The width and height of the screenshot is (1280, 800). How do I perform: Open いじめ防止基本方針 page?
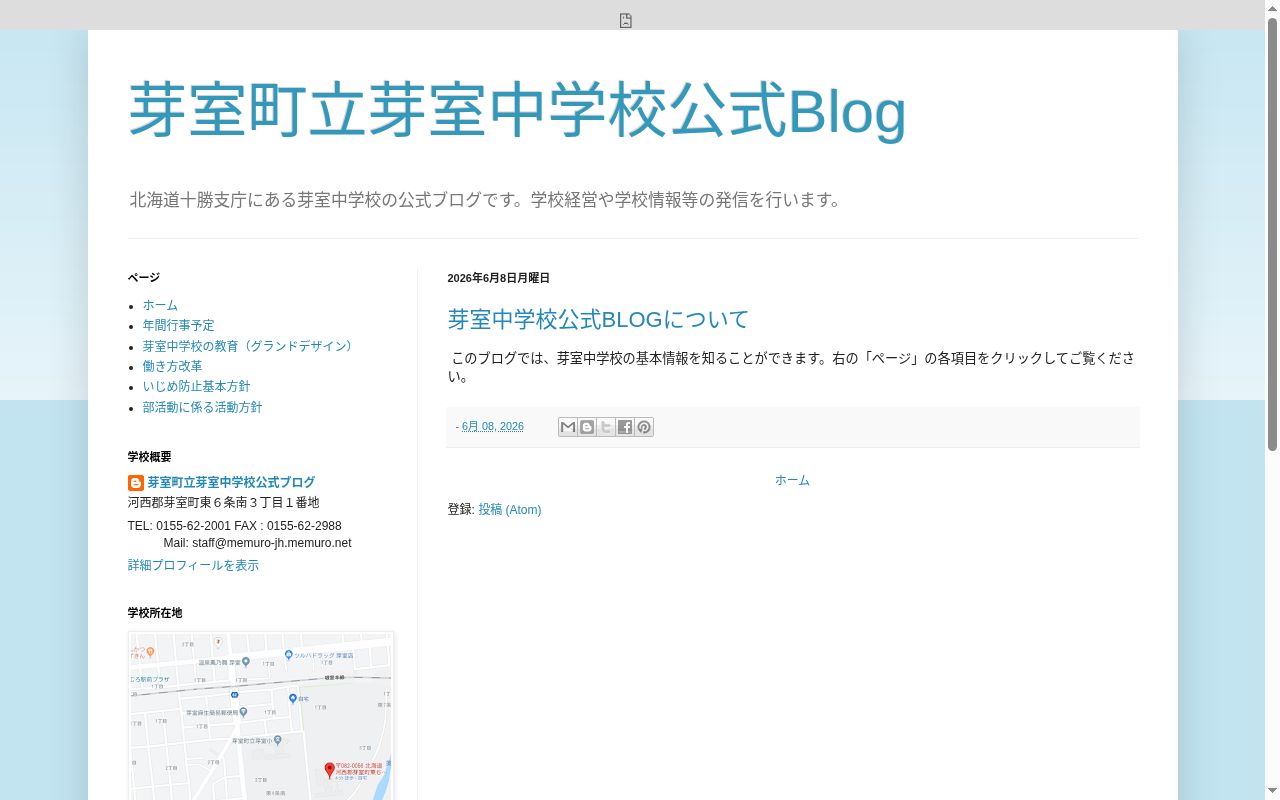196,386
